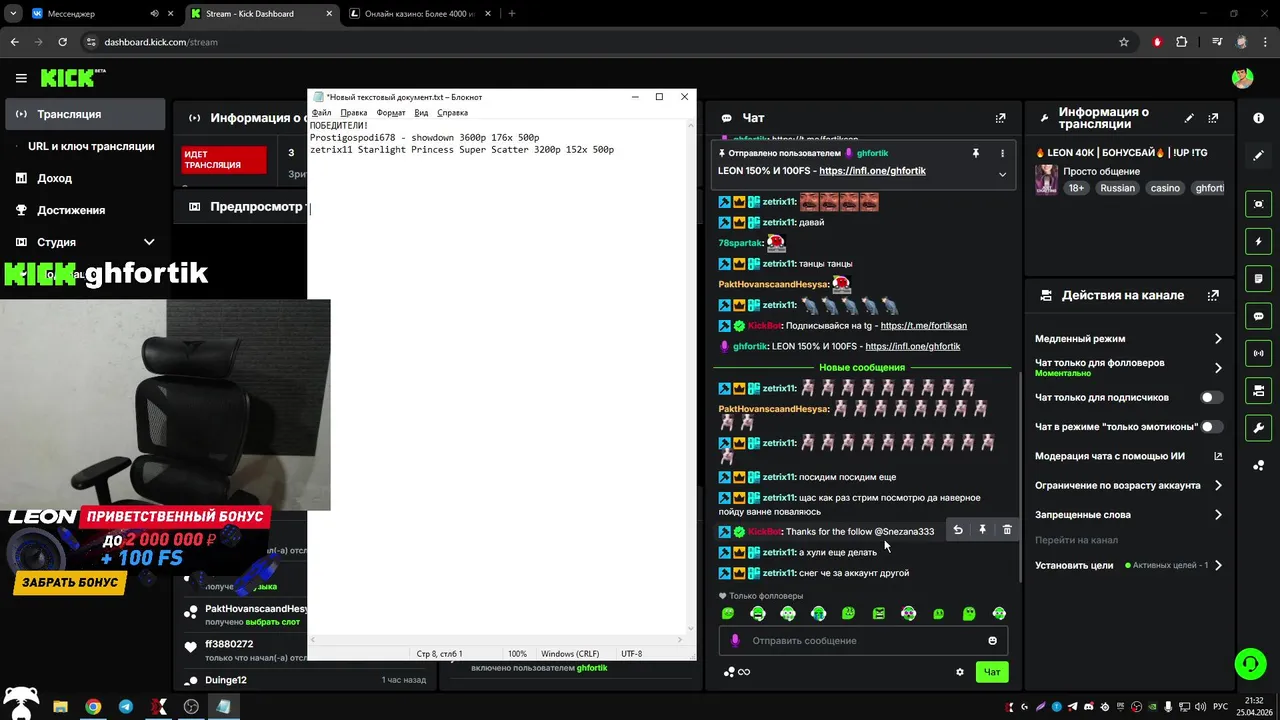Open info icon in right sidebar

click(x=1258, y=118)
